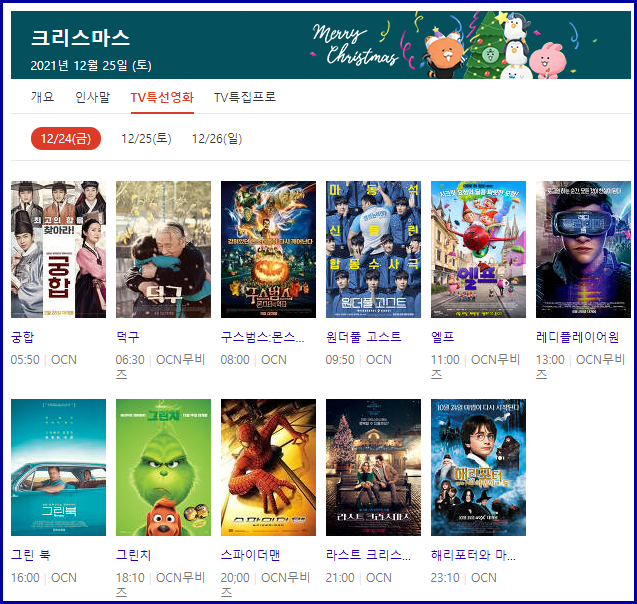
Task: Click the 구스범스:몬스... title link
Action: coord(262,337)
